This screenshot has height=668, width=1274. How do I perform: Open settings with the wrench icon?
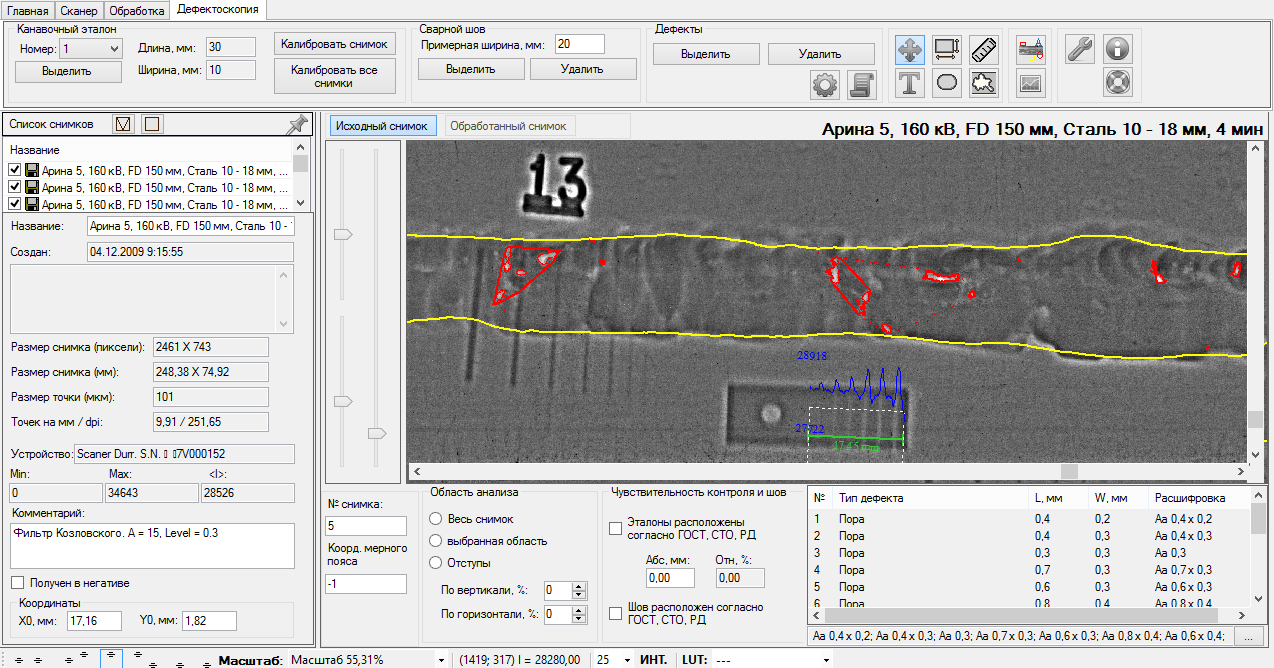click(1080, 49)
